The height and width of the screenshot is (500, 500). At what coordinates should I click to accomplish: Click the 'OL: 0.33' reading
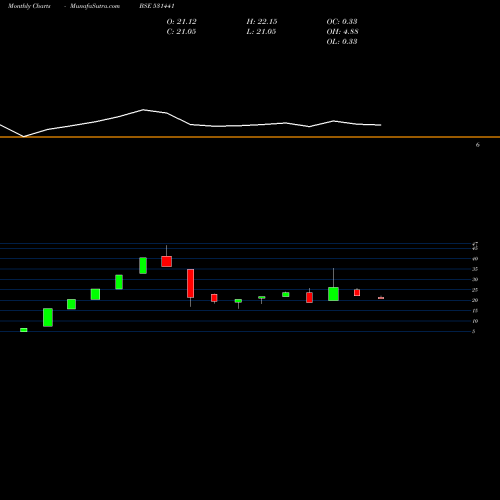coord(342,42)
